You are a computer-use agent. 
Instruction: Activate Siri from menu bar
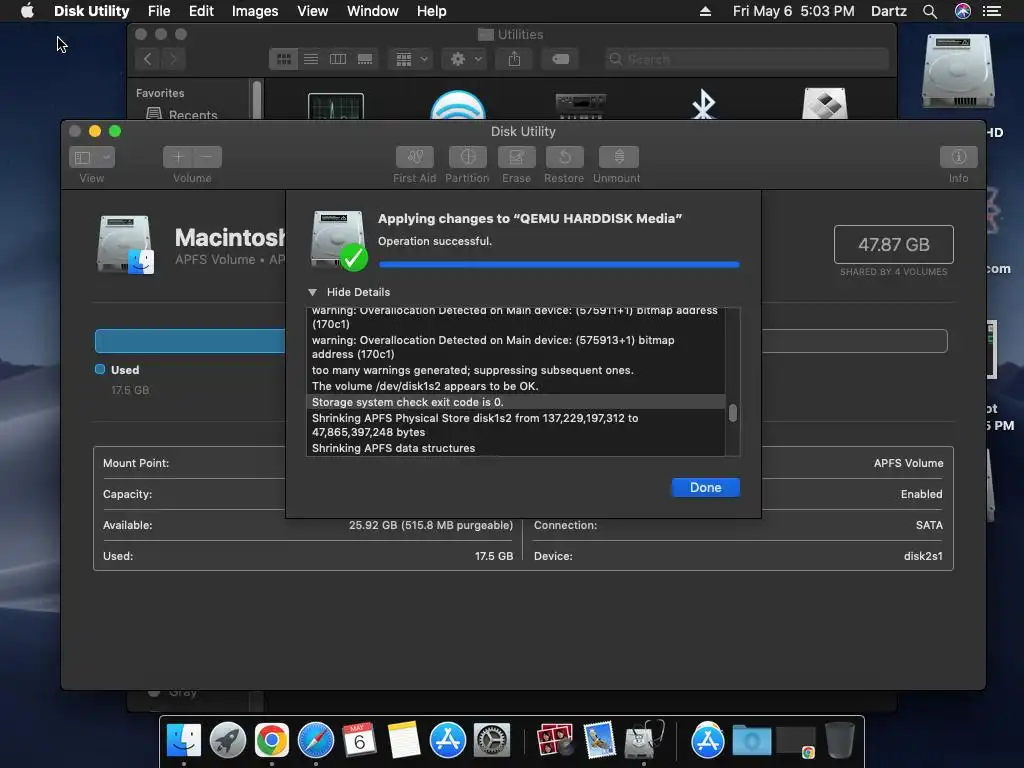pos(963,11)
